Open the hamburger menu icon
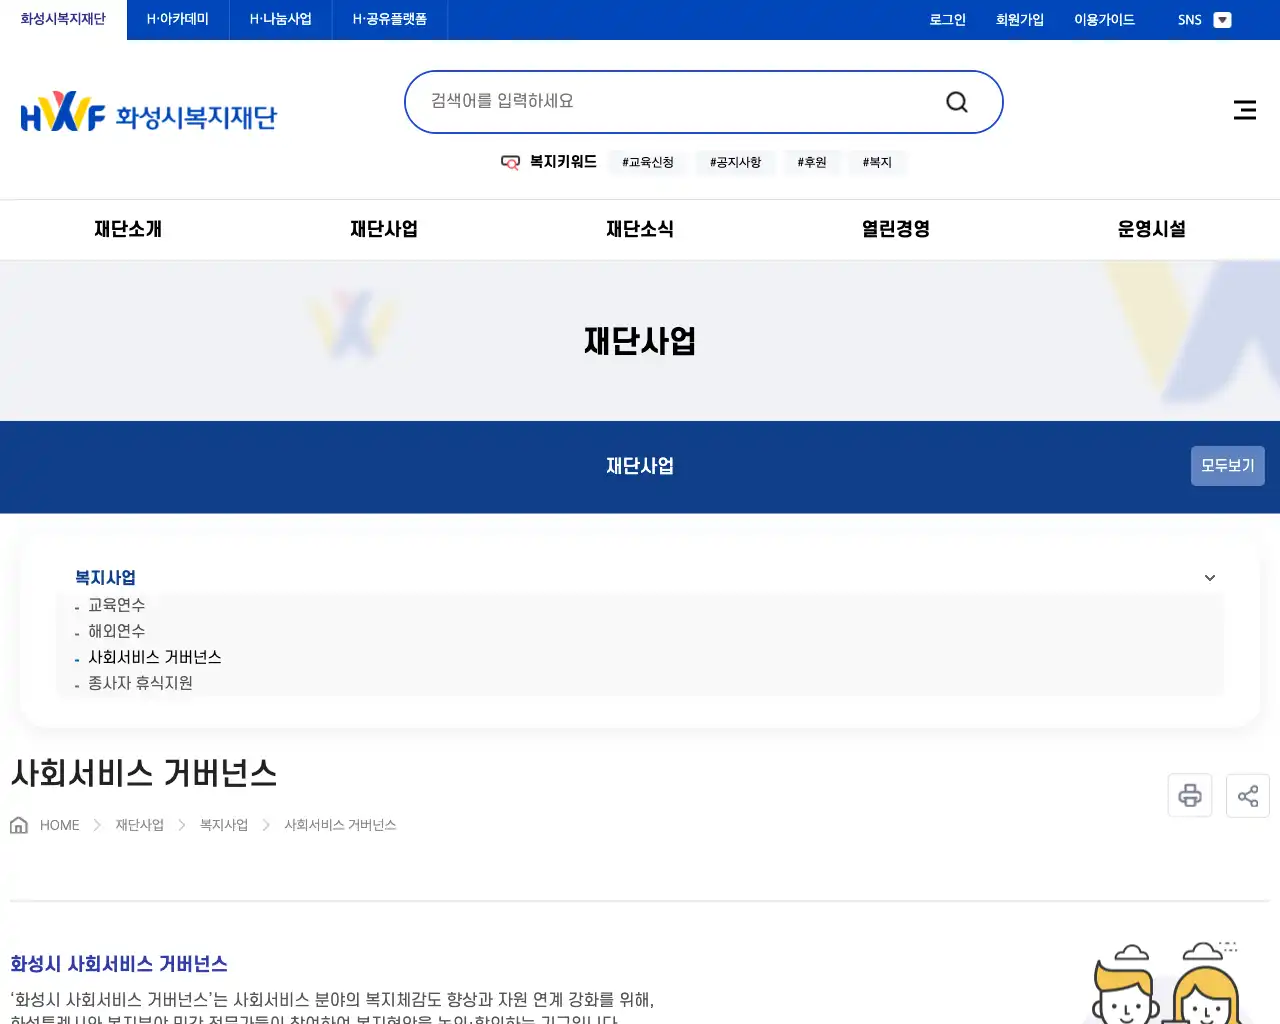 point(1244,110)
